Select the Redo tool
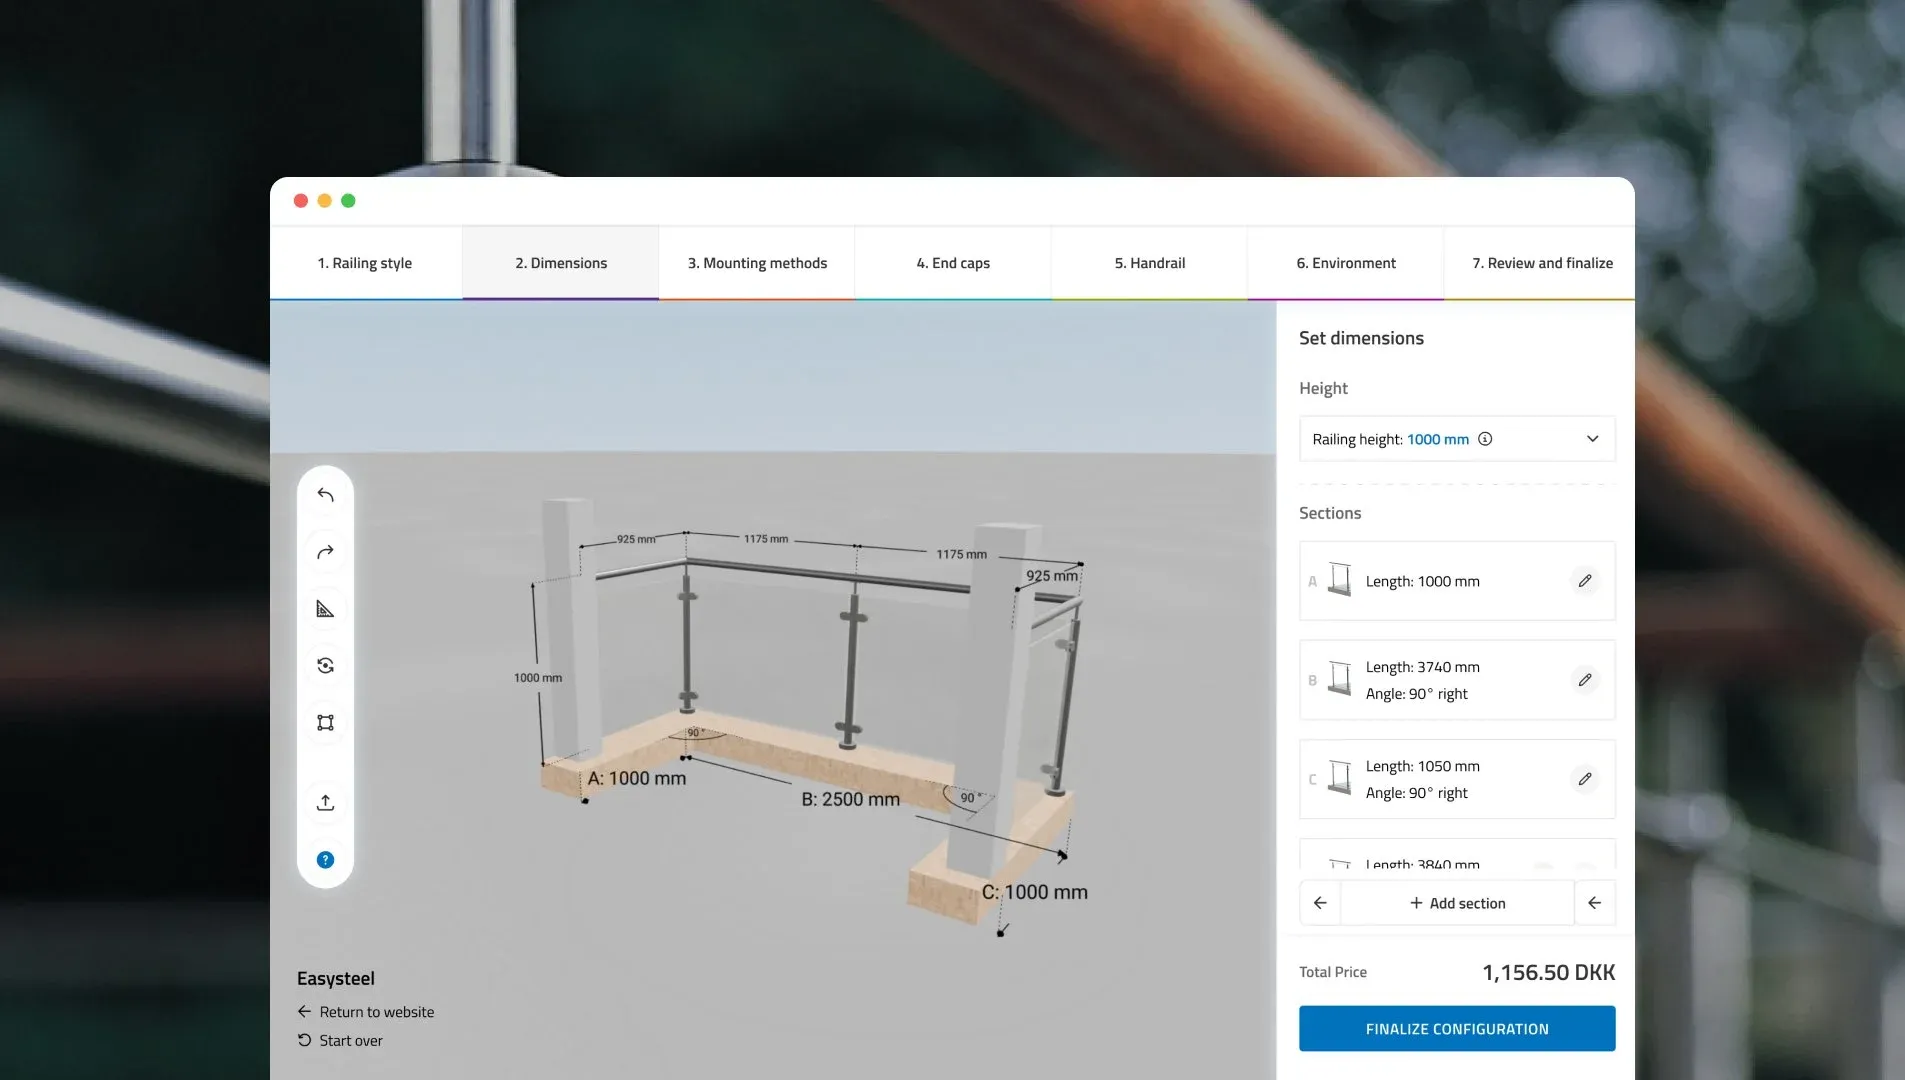 [325, 551]
